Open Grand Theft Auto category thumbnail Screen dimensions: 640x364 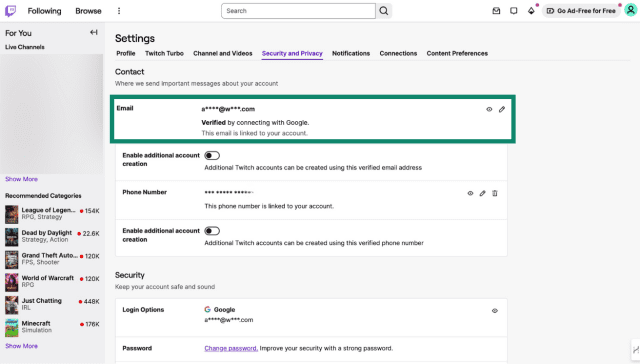tap(11, 260)
